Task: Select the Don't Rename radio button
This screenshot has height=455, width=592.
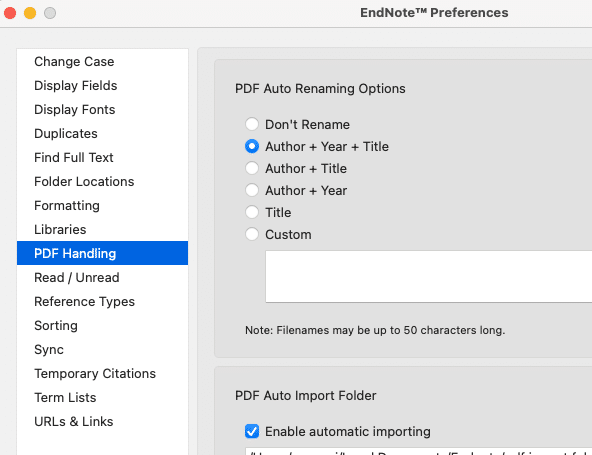Action: [x=252, y=124]
